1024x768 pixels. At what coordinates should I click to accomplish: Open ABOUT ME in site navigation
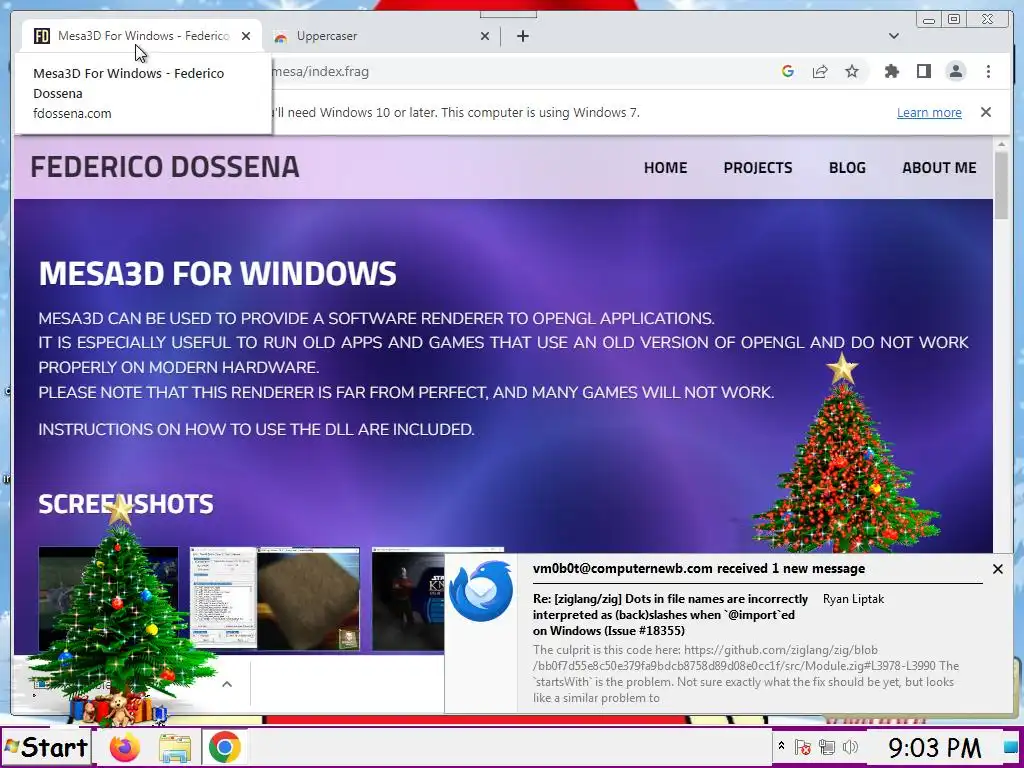pyautogui.click(x=939, y=168)
